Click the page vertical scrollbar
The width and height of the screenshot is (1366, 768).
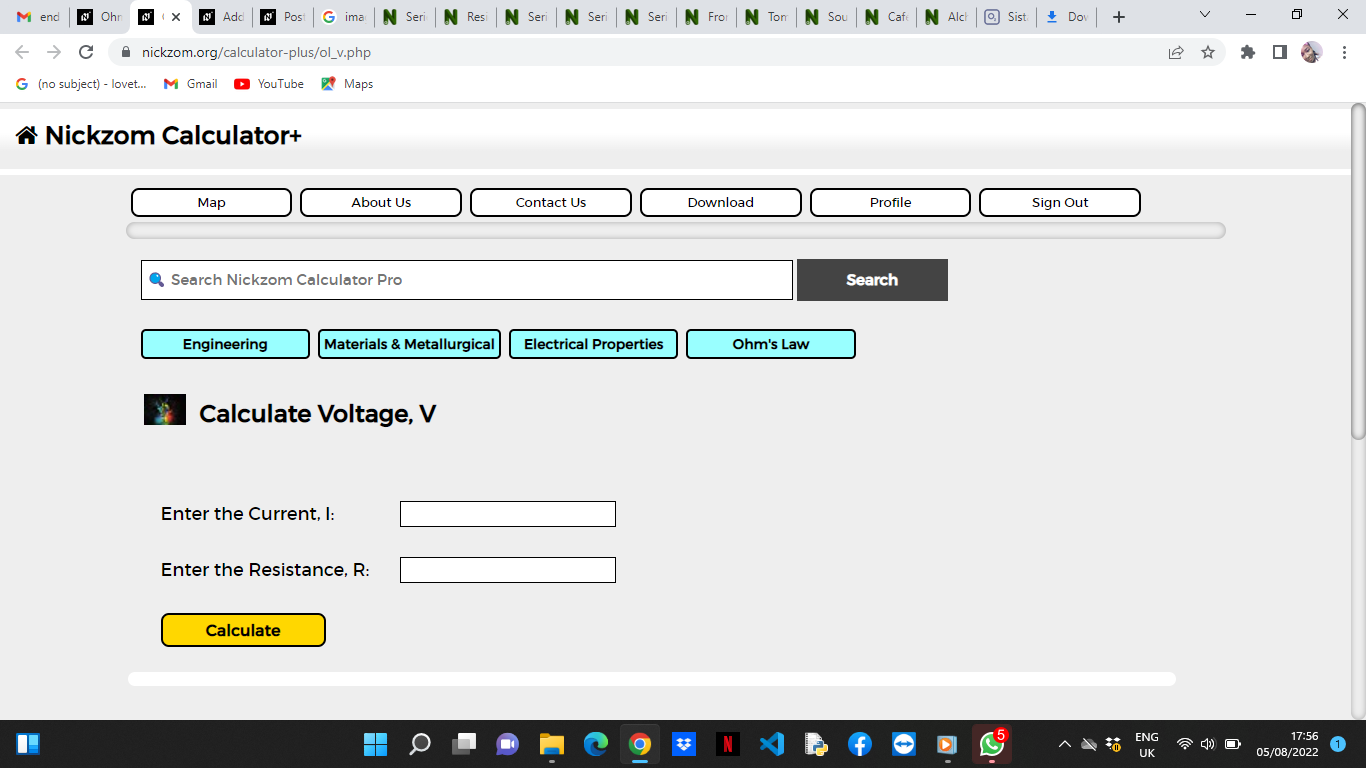tap(1358, 270)
